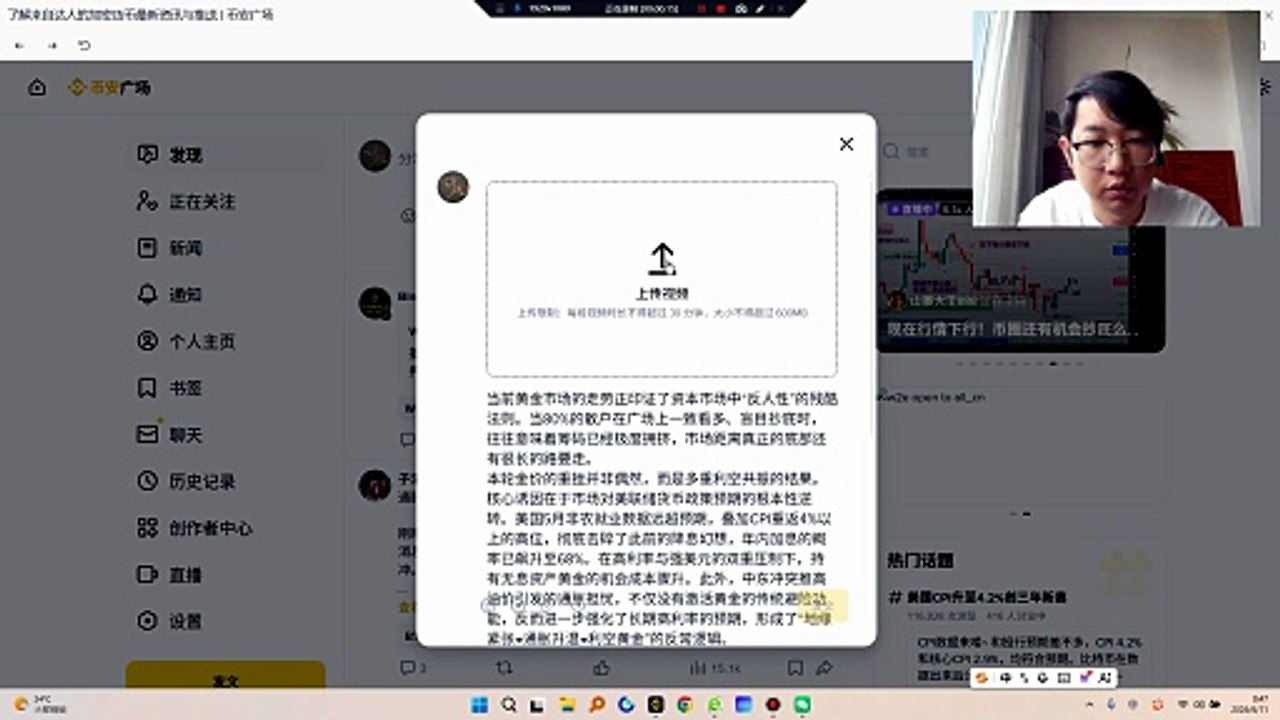Screen dimensions: 1280x720
Task: Click the like thumbs-up icon under post
Action: click(601, 667)
